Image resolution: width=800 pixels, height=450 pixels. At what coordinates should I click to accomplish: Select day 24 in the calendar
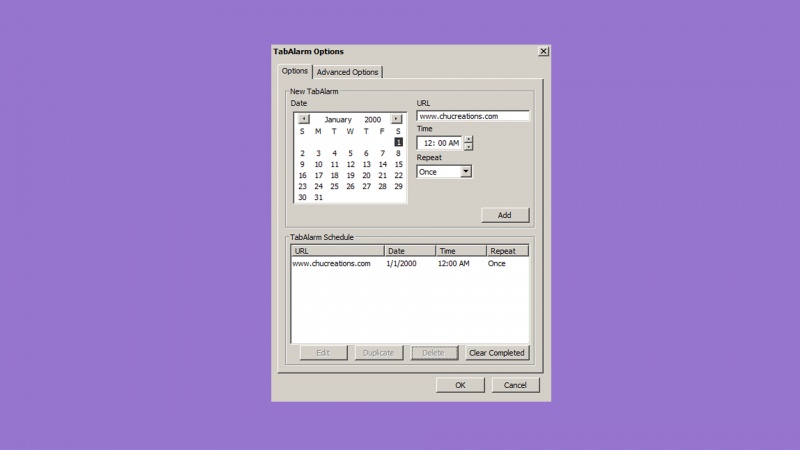click(x=318, y=186)
